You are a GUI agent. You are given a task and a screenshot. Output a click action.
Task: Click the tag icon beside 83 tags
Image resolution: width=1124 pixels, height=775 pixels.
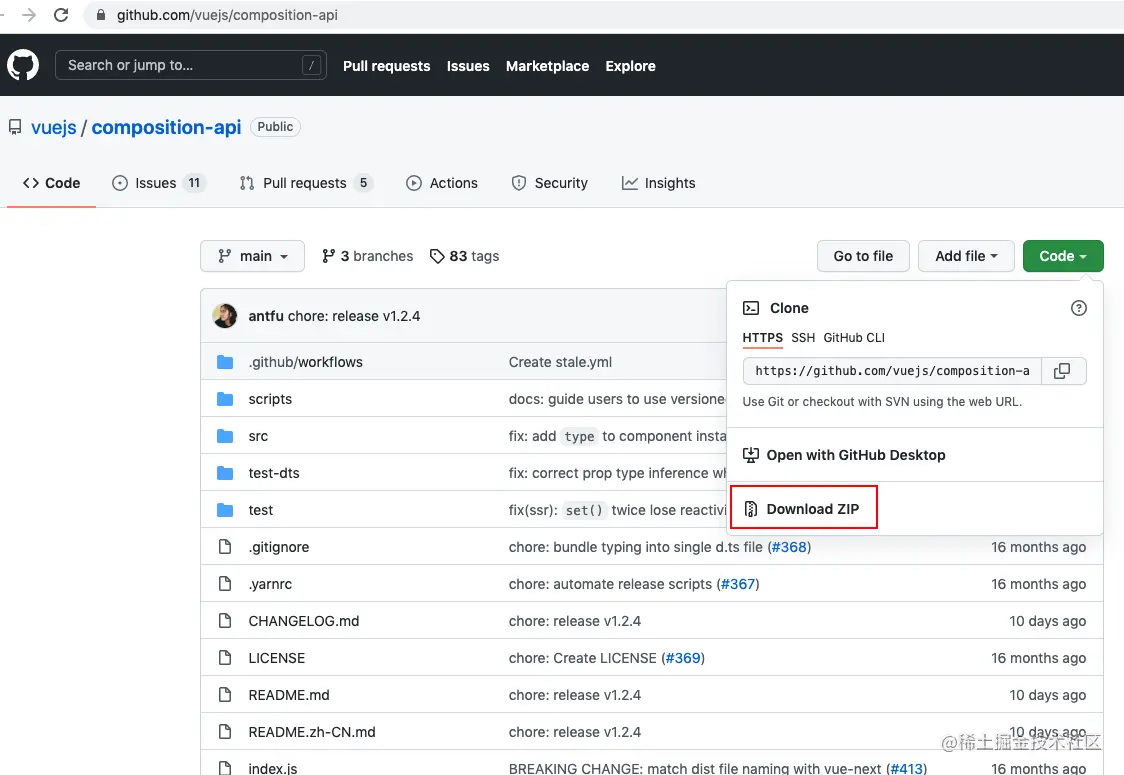(x=437, y=256)
